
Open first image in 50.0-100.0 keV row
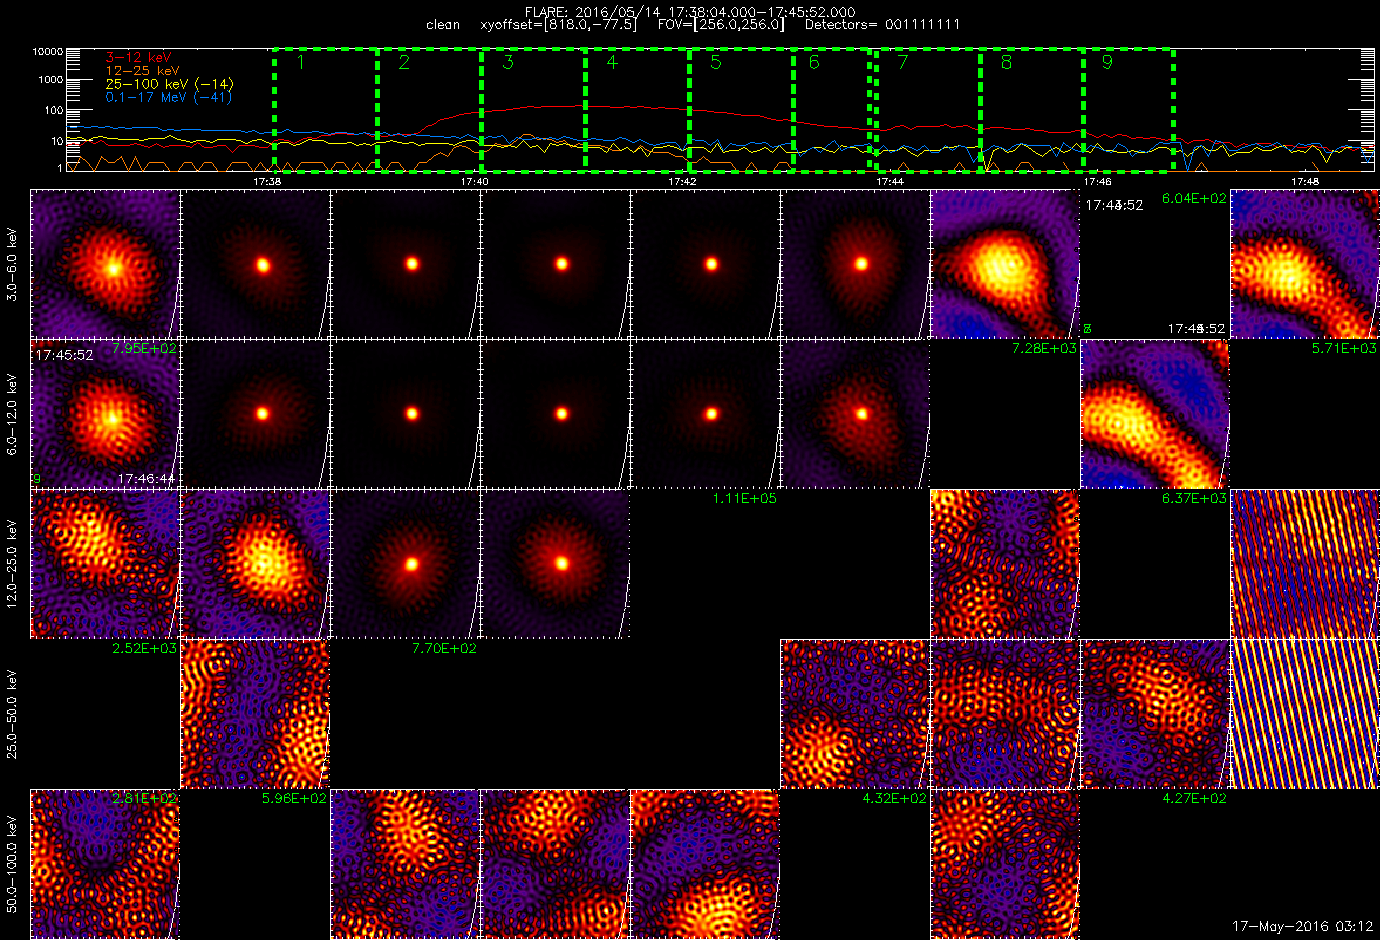point(105,864)
